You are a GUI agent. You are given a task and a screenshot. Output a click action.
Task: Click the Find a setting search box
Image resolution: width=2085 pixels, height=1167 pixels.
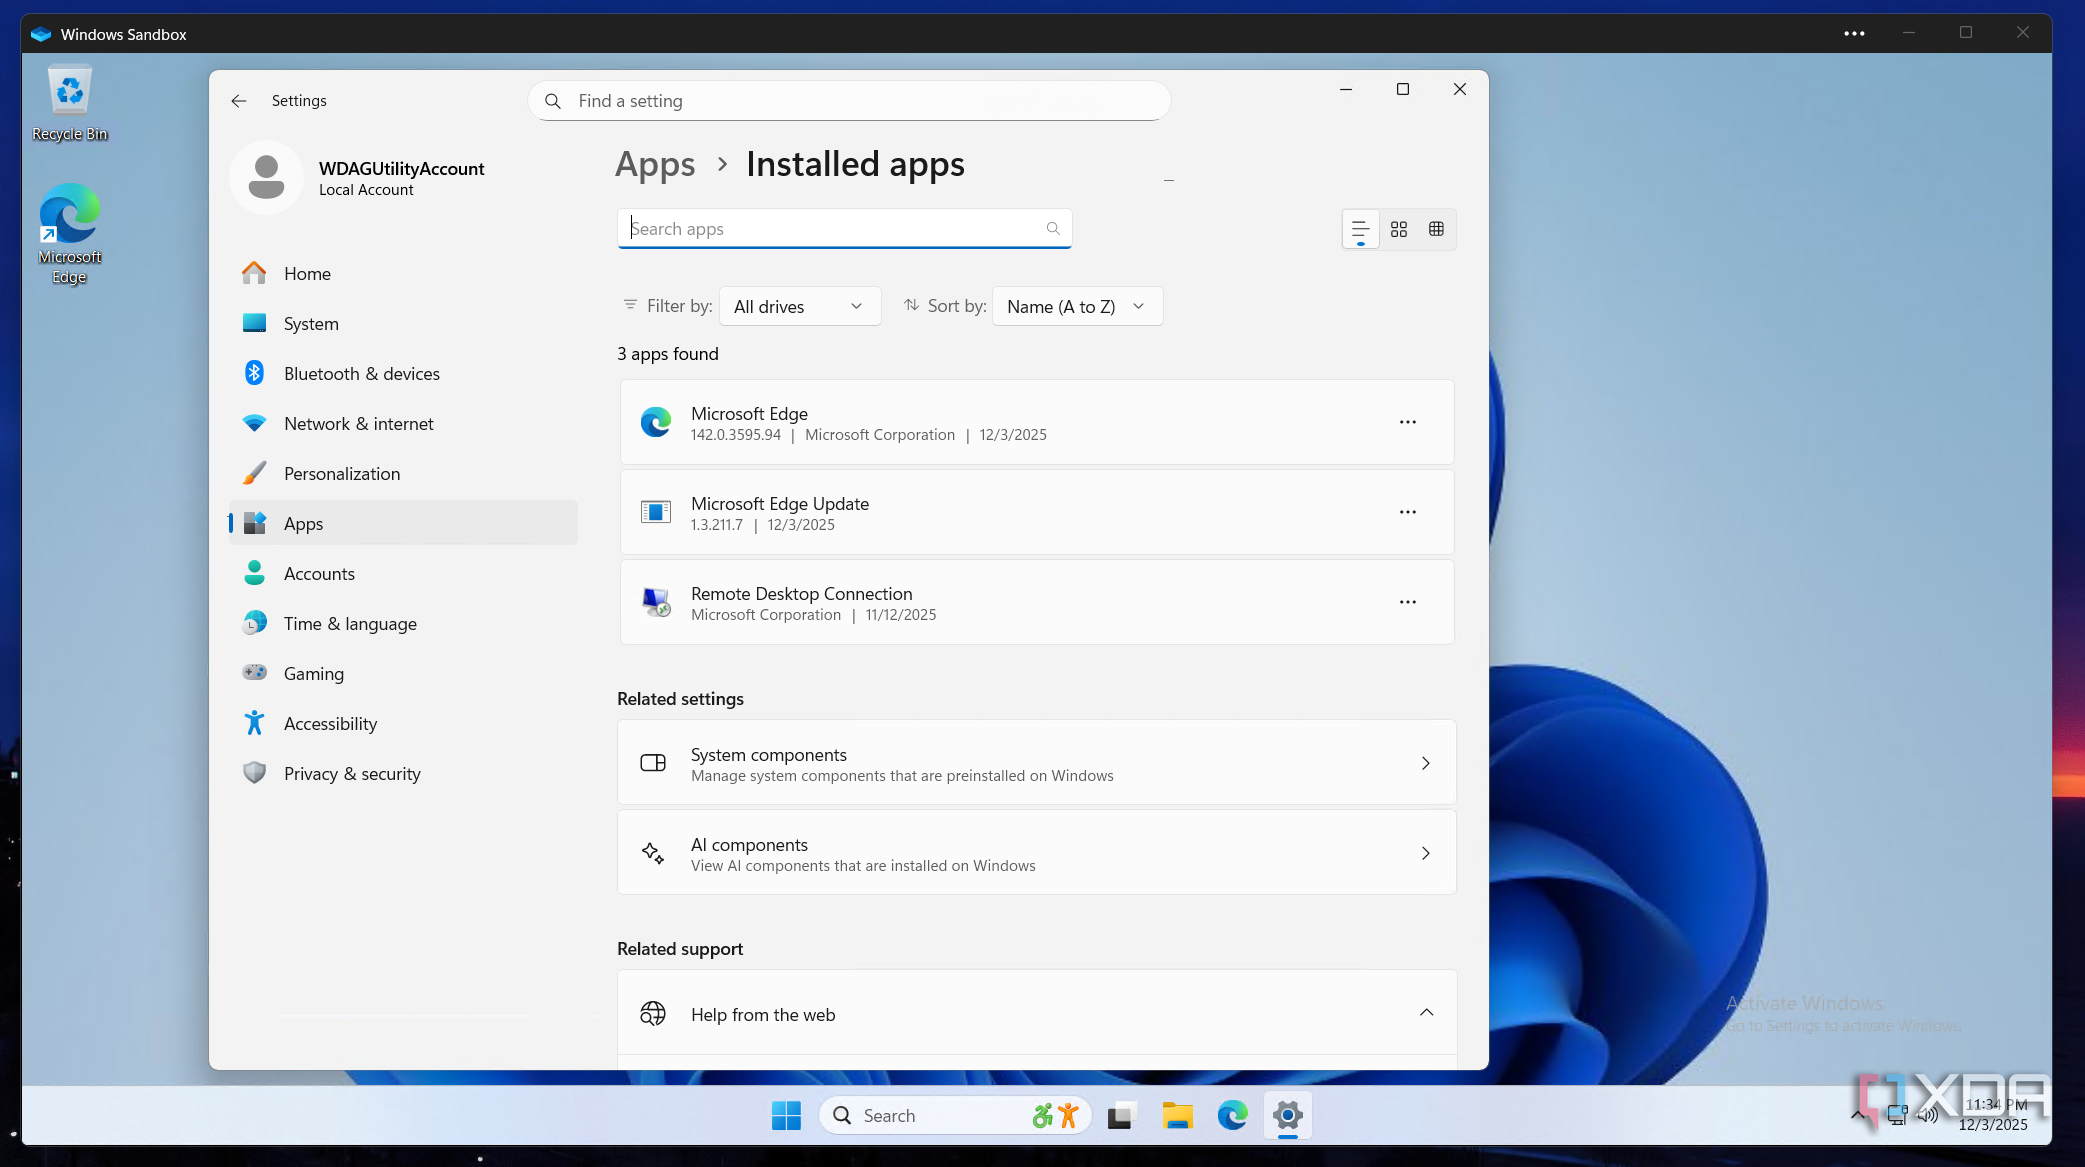click(x=850, y=101)
